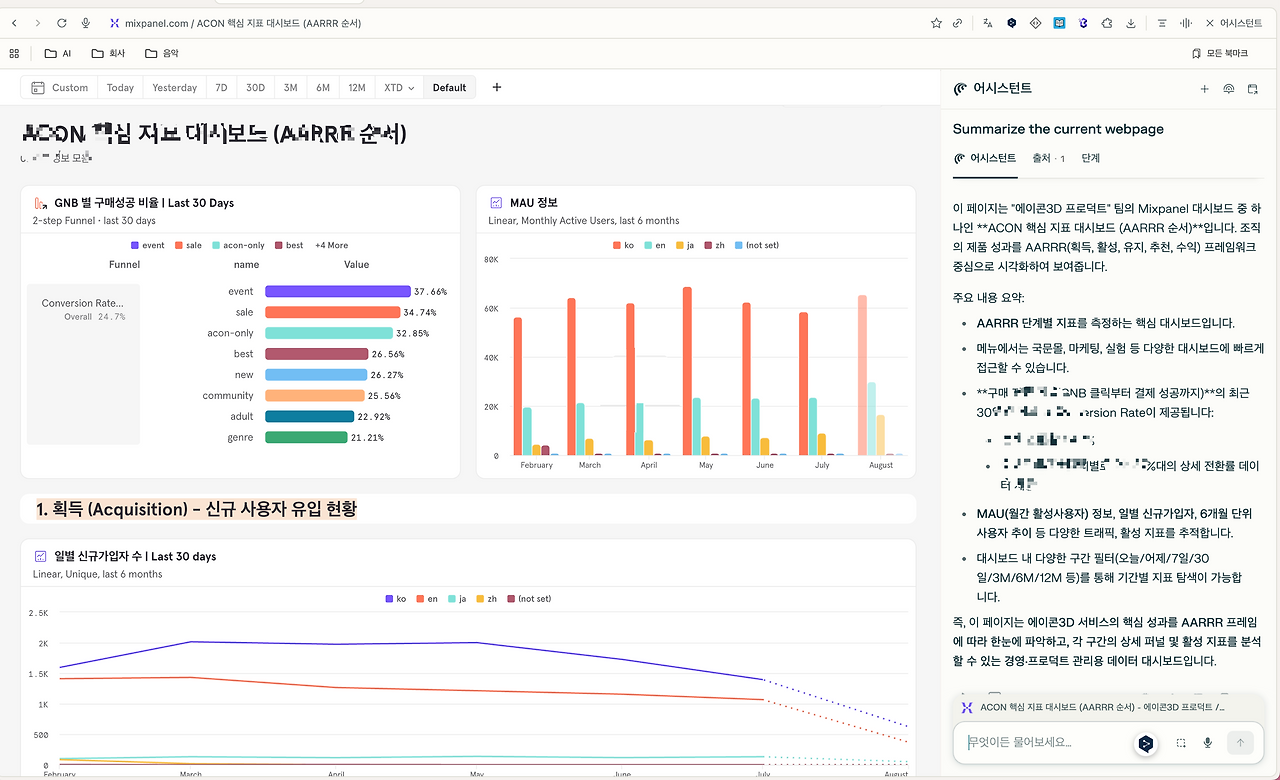Viewport: 1280px width, 780px height.
Task: Add a dashboard filter with plus button
Action: (x=497, y=88)
